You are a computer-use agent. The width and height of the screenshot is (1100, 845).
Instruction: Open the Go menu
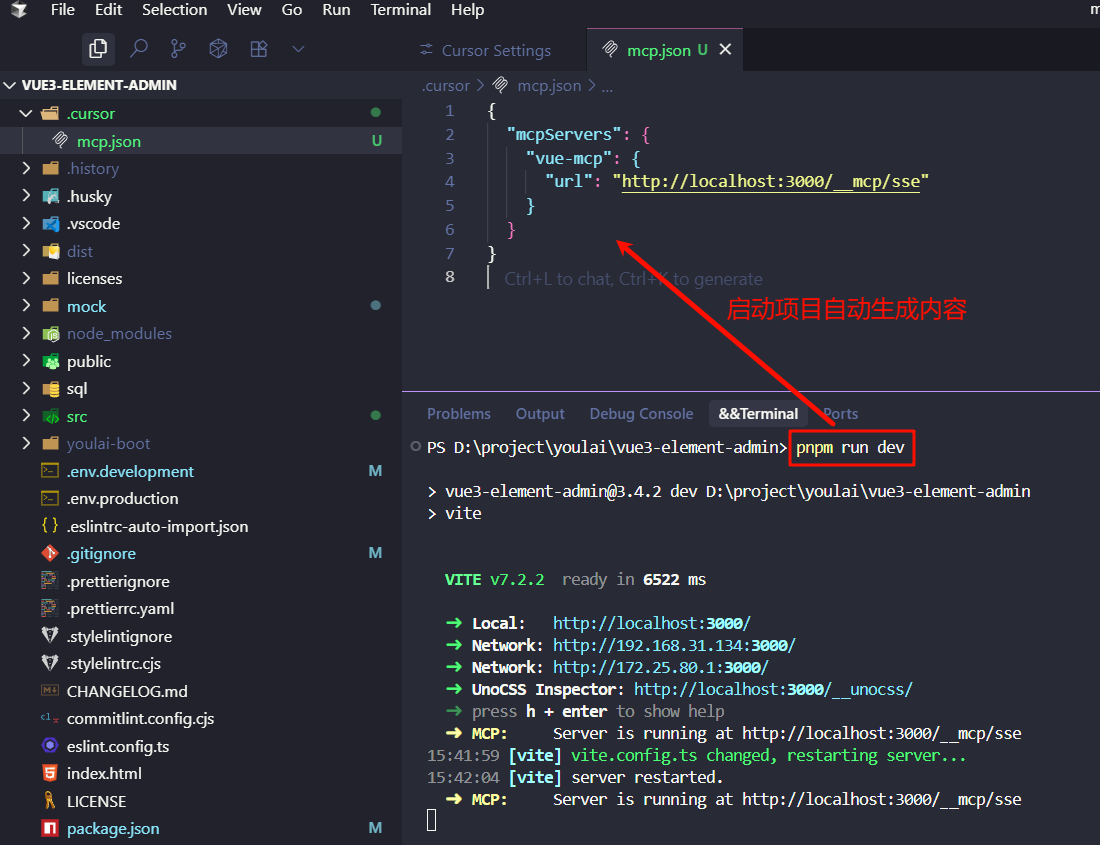292,10
